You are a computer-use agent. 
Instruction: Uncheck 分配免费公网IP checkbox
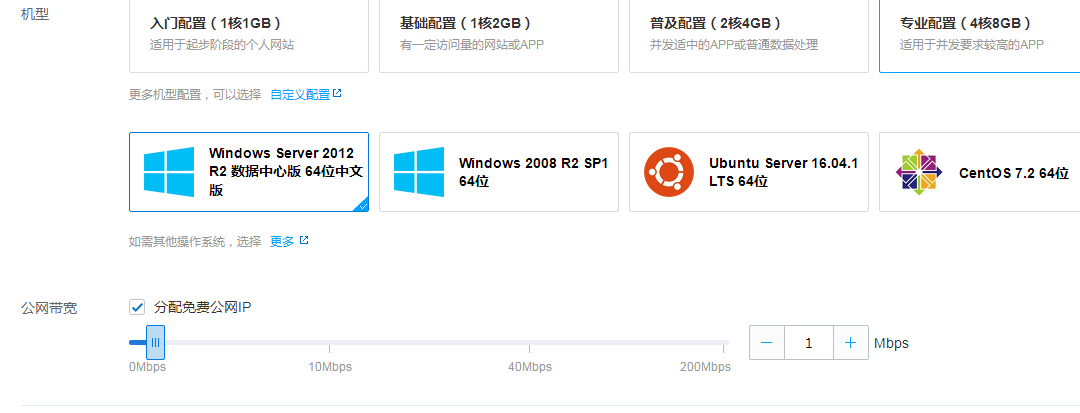pos(138,307)
